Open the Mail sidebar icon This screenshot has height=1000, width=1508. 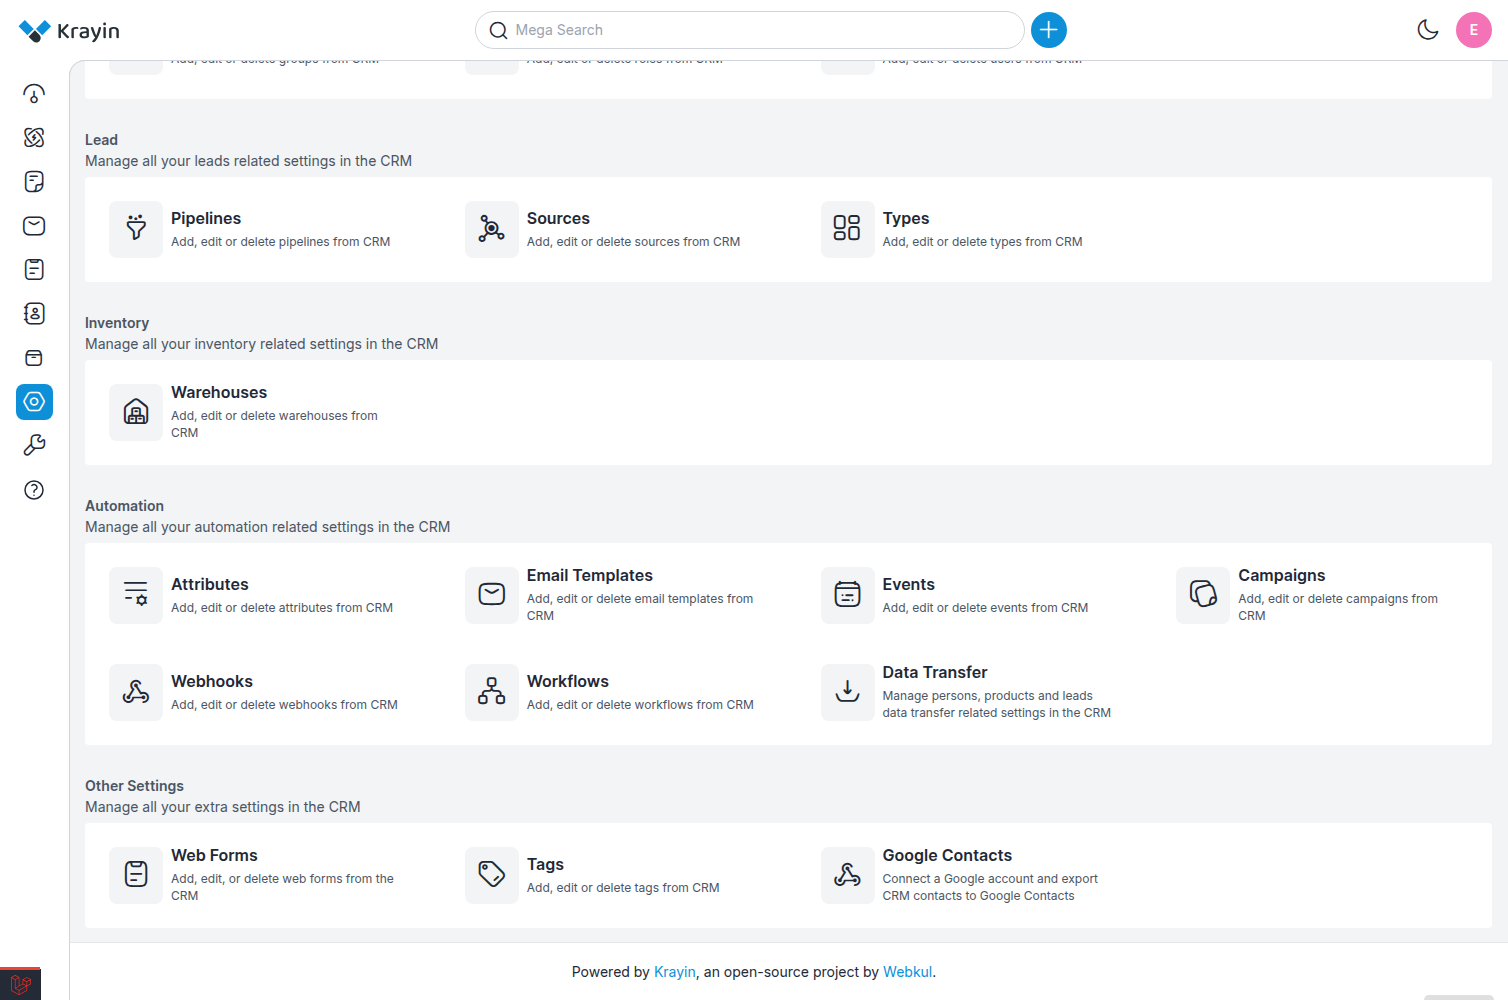click(34, 226)
